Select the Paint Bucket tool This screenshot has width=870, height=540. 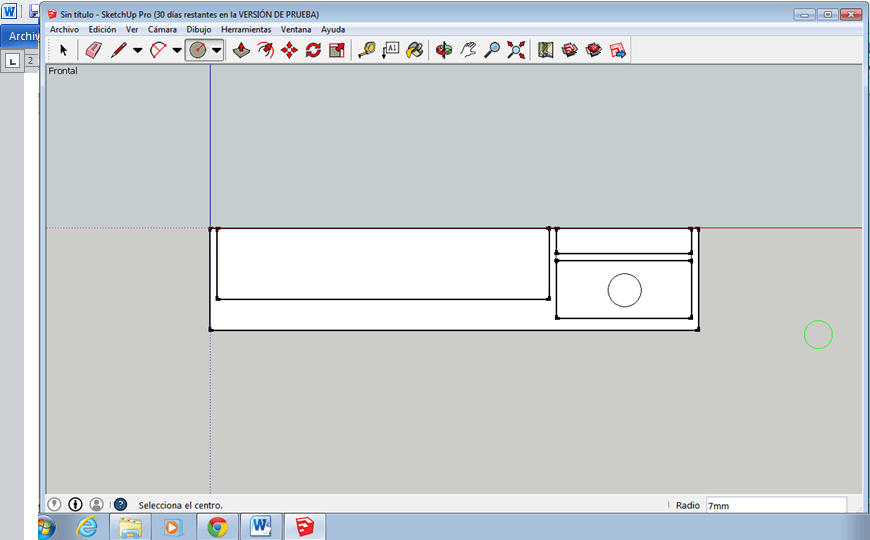[414, 51]
